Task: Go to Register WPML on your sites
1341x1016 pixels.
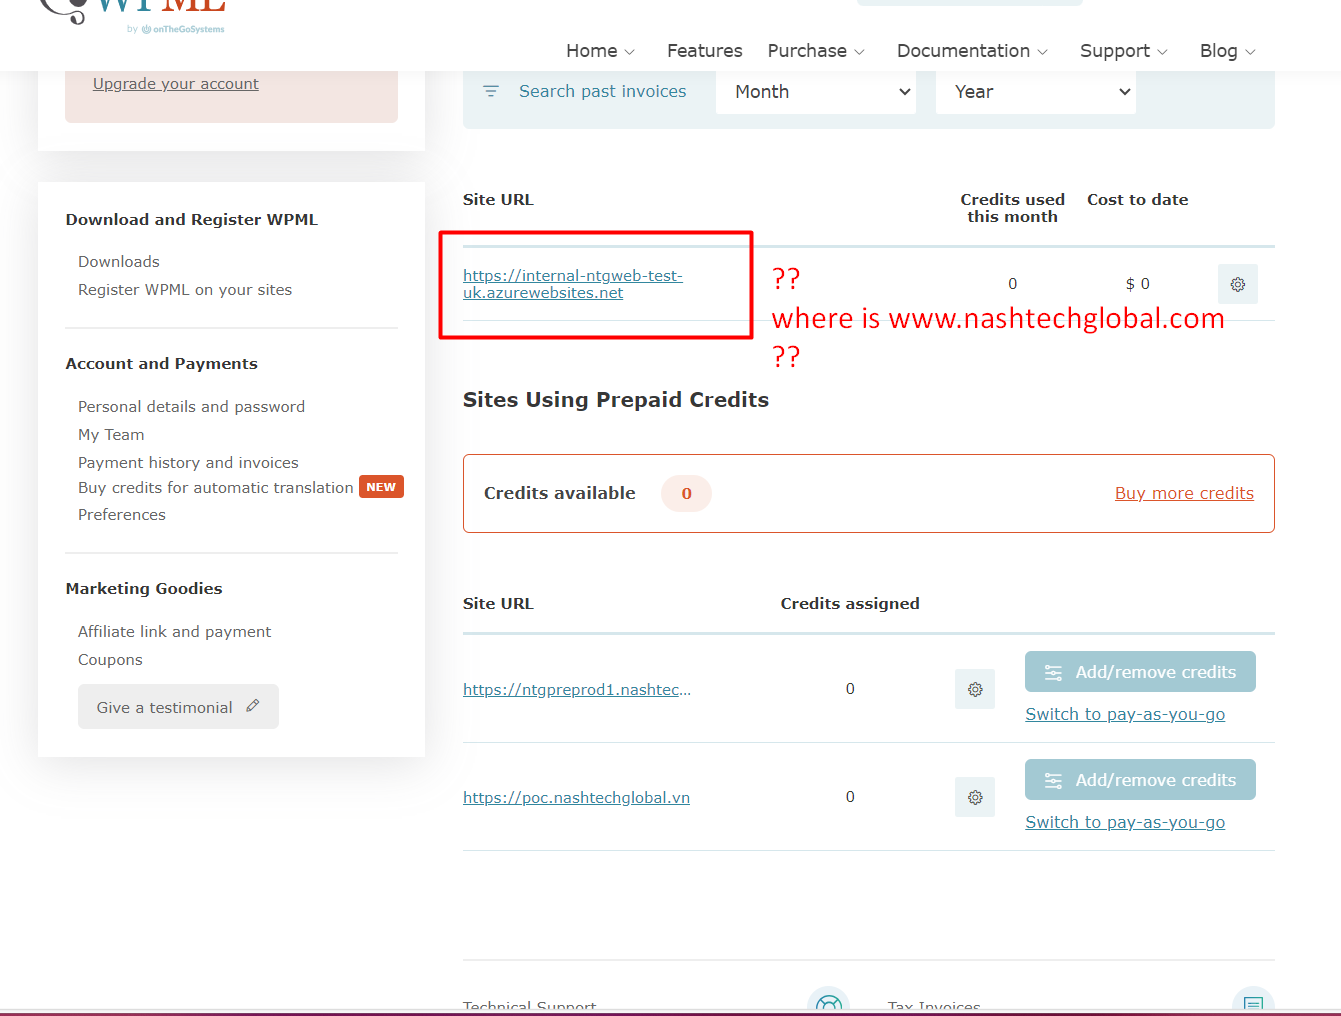Action: click(185, 290)
